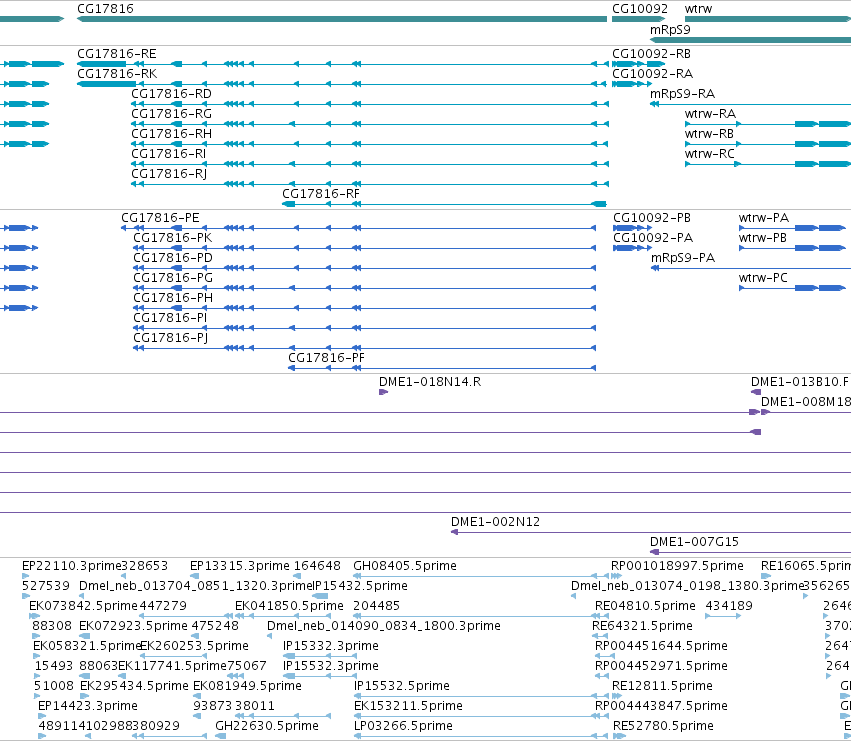Select protein CG17816-PH label
851x741 pixels.
pyautogui.click(x=173, y=298)
